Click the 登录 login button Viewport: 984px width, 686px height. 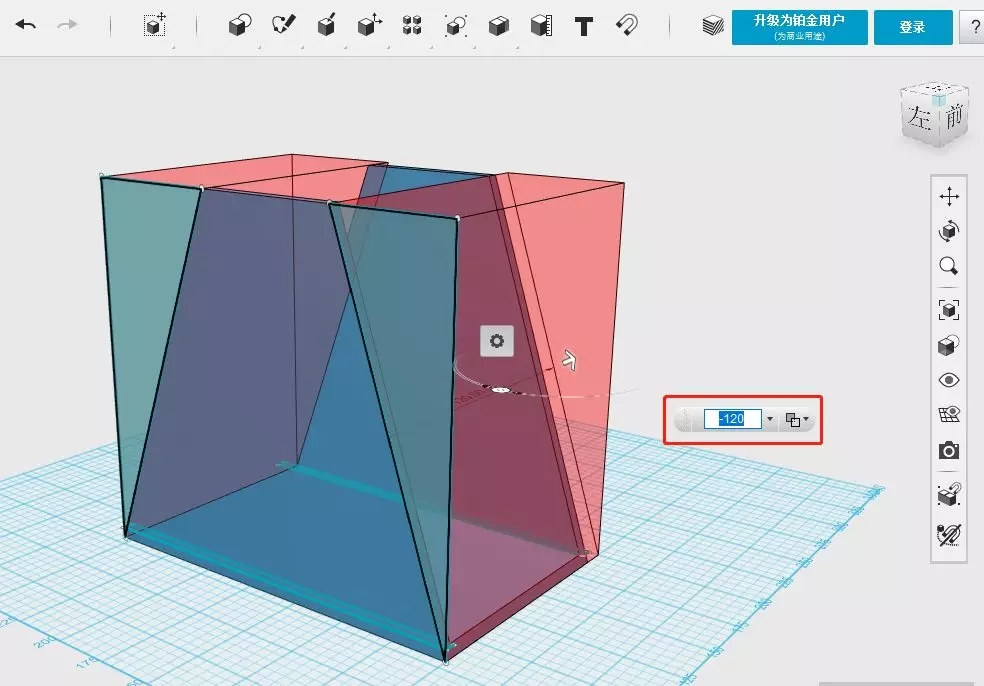912,27
